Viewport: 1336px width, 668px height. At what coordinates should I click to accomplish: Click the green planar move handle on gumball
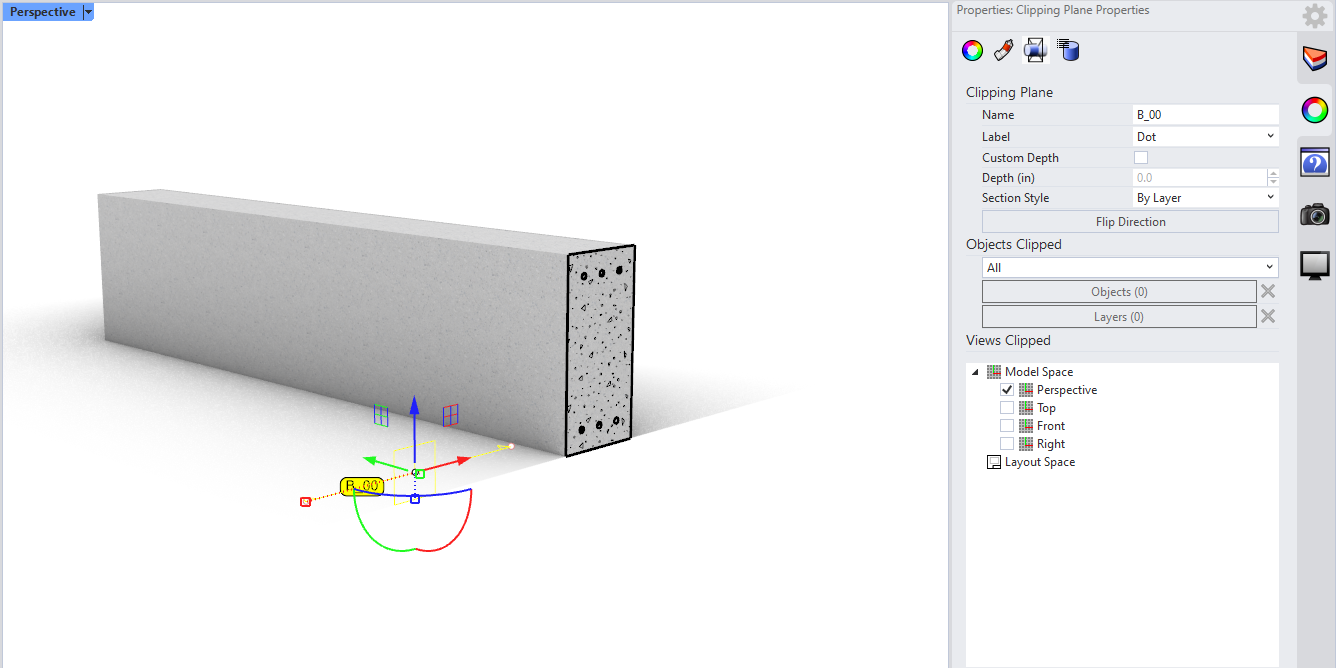(x=381, y=415)
